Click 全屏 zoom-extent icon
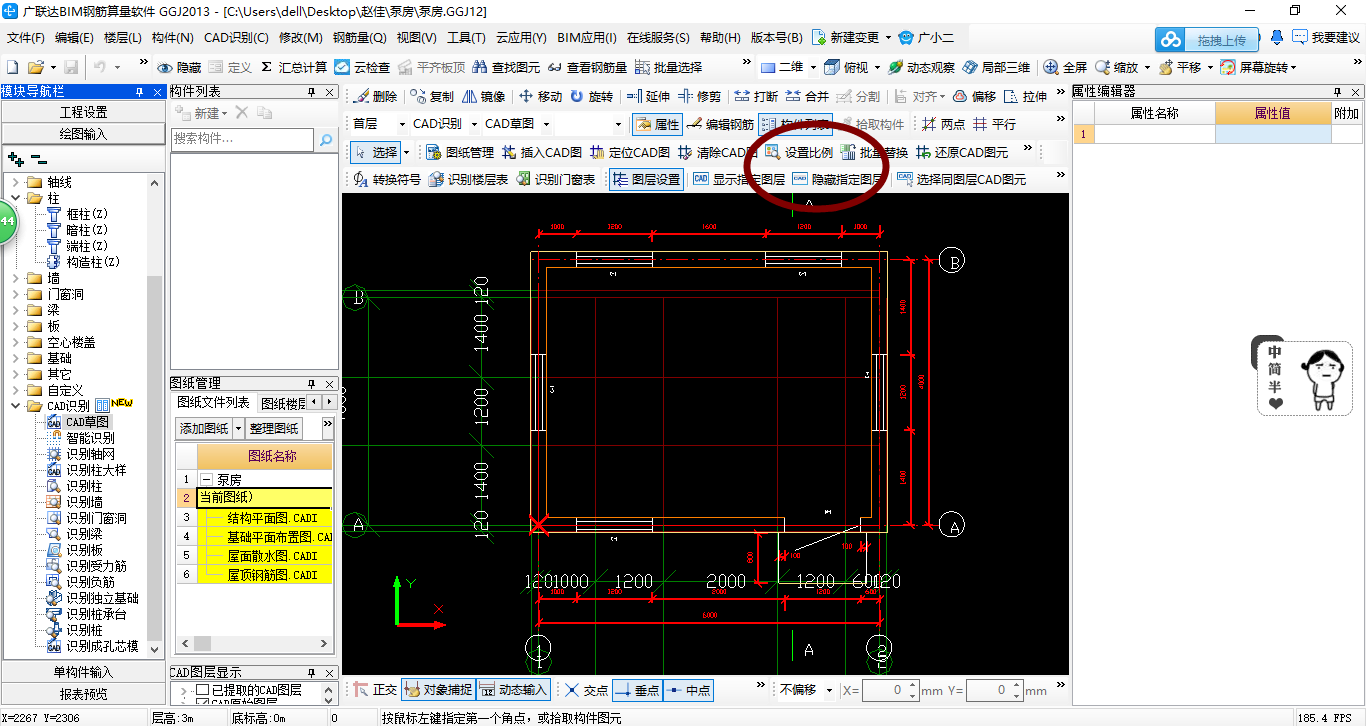The height and width of the screenshot is (726, 1366). pyautogui.click(x=1051, y=67)
